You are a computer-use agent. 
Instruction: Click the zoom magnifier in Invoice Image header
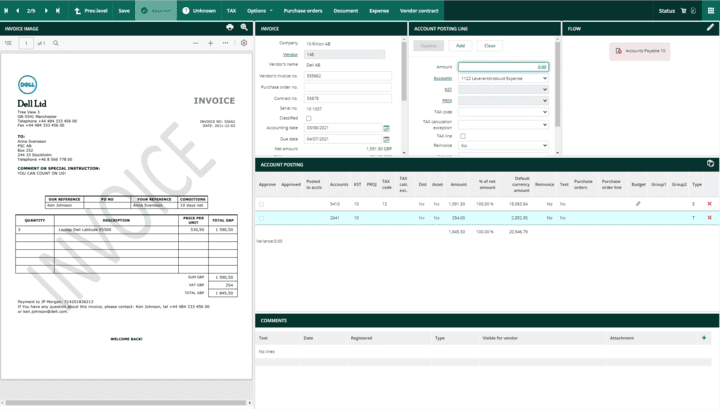[242, 28]
